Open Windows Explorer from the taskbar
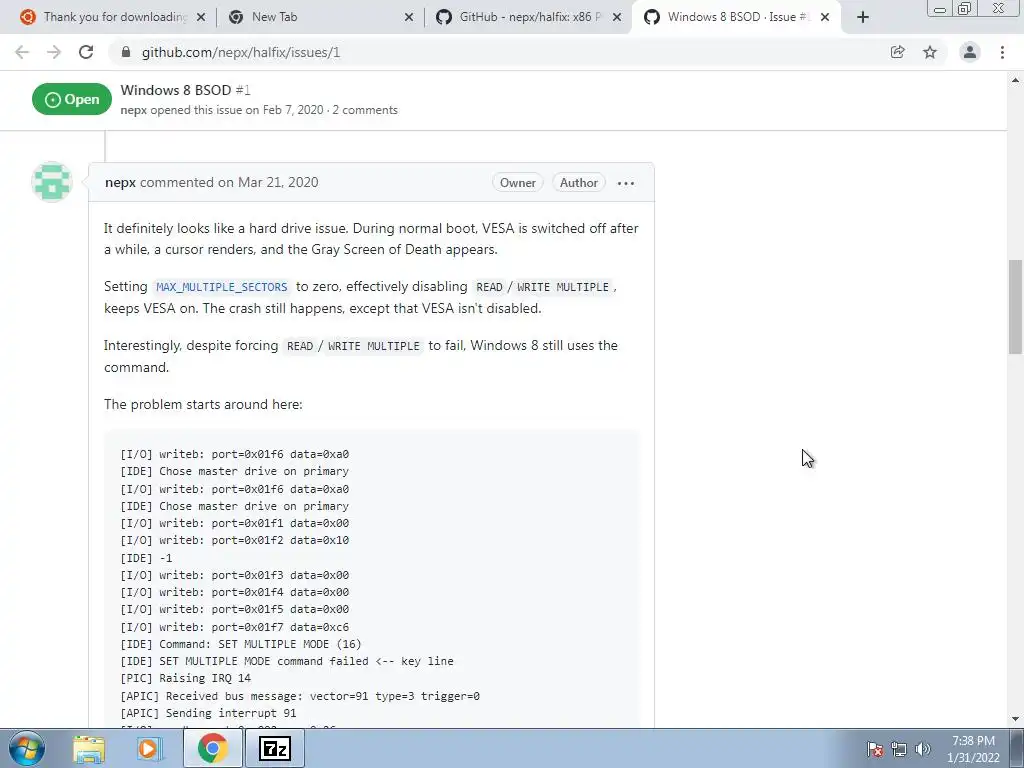Viewport: 1024px width, 768px height. coord(89,748)
